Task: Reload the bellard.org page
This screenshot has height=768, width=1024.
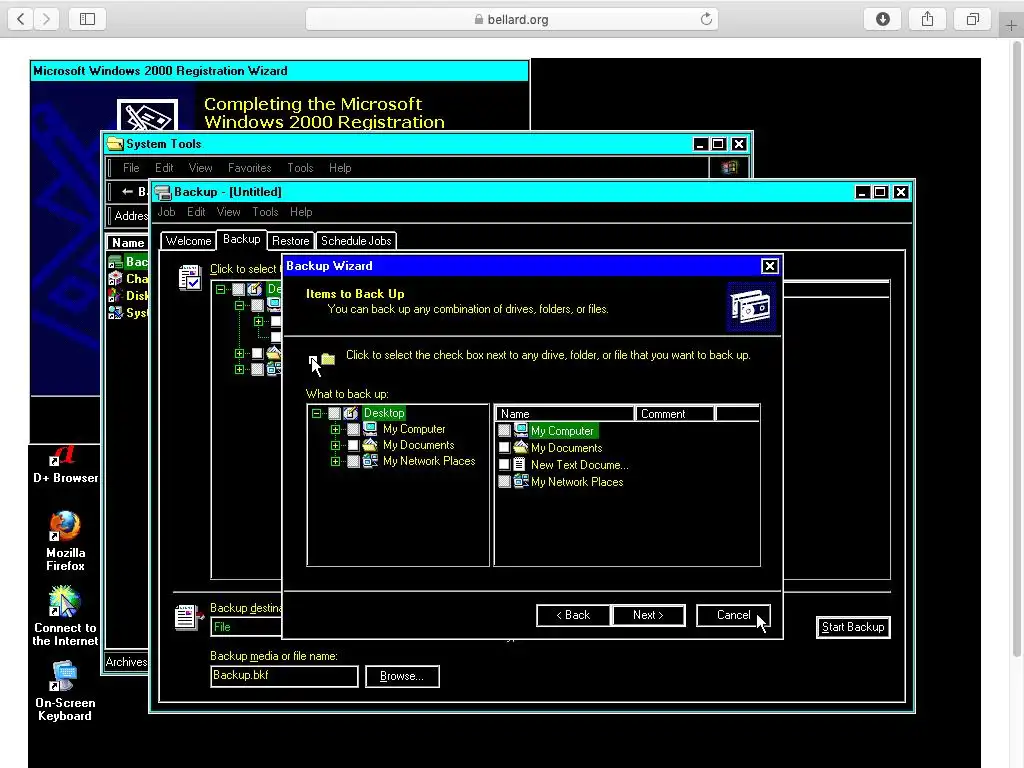Action: 706,19
